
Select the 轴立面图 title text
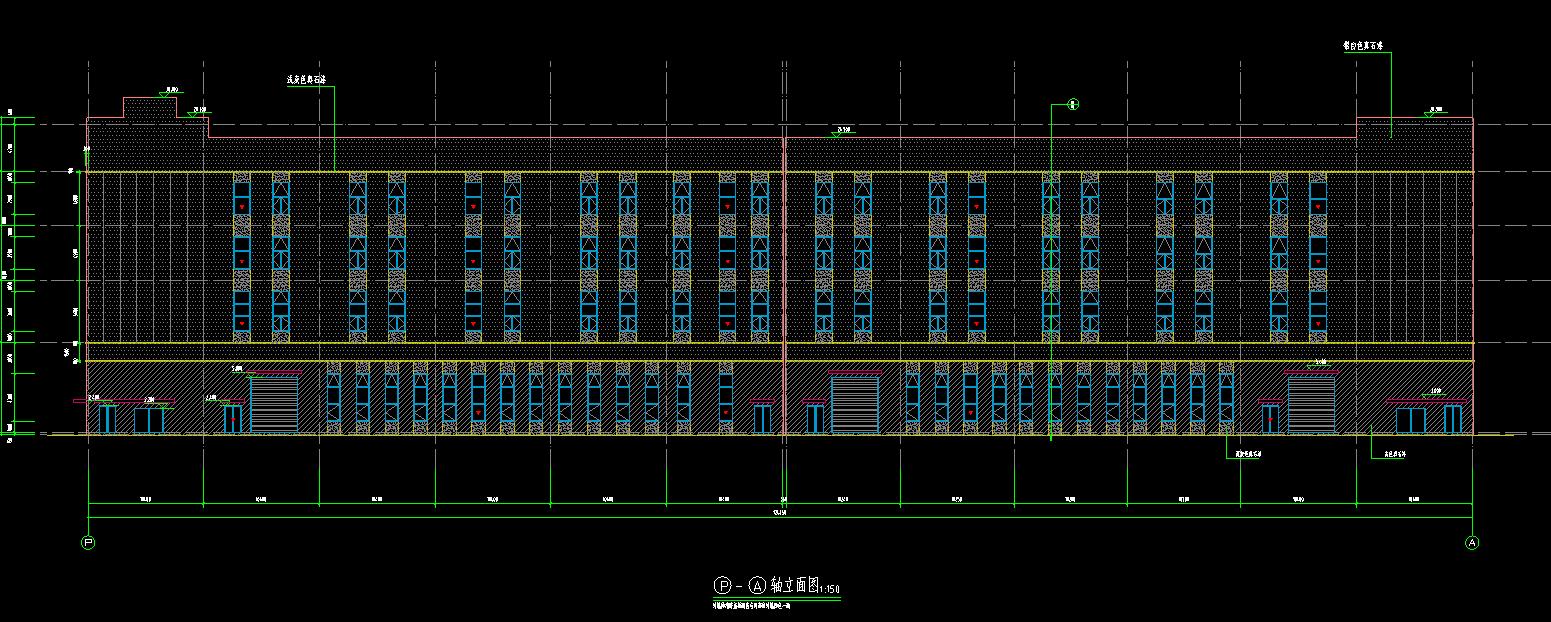794,585
